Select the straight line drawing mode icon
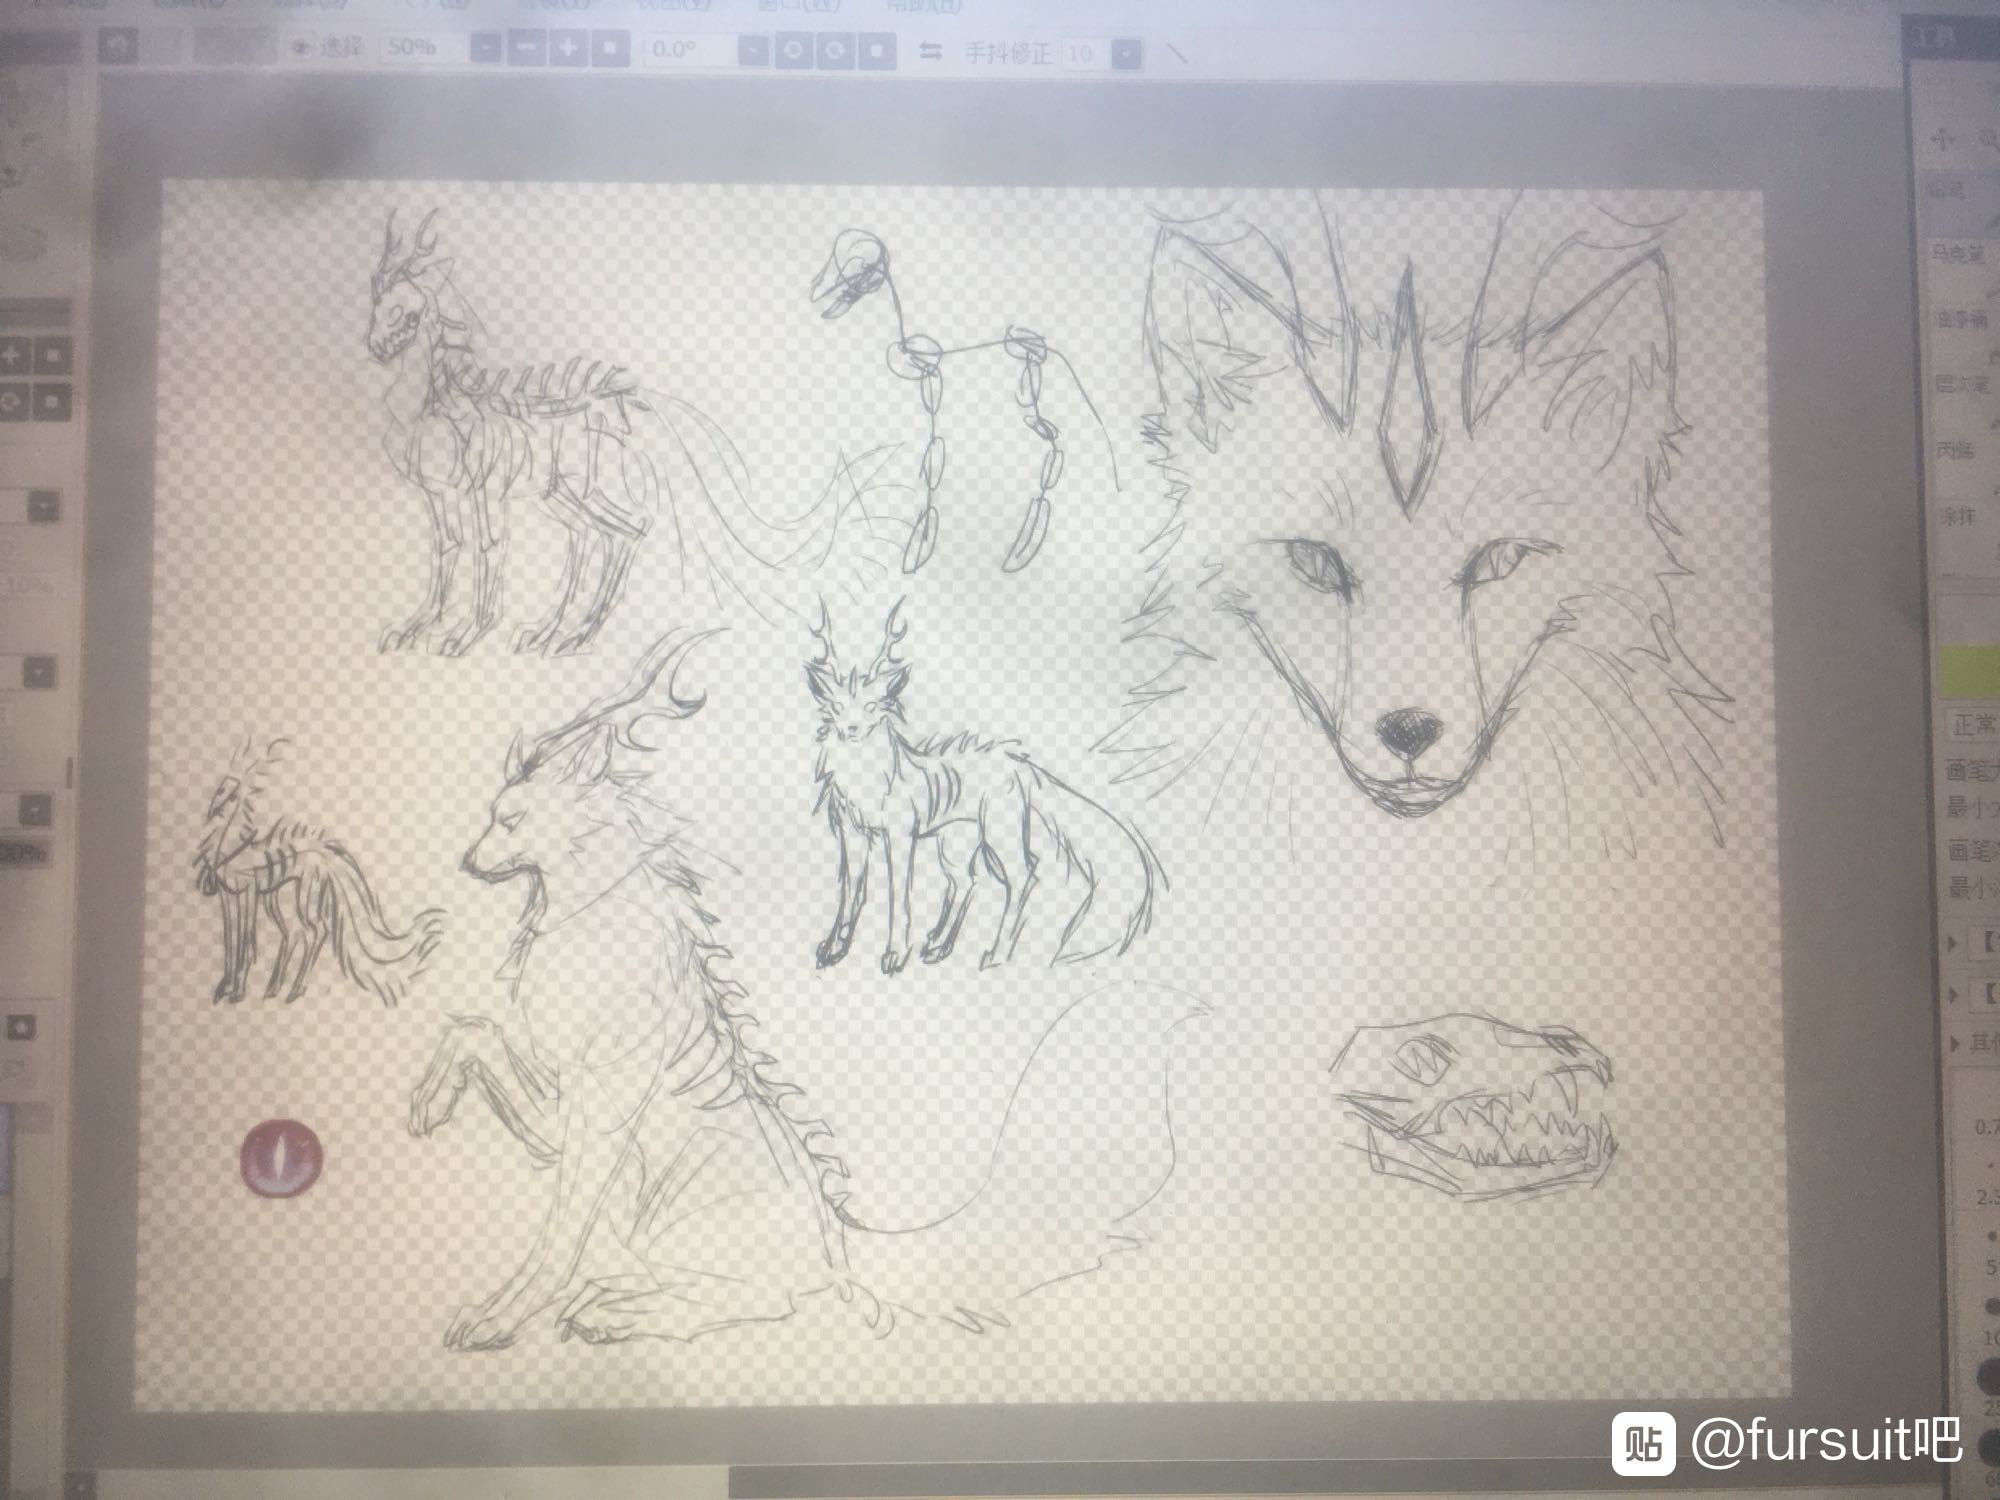Viewport: 2000px width, 1500px height. point(1179,54)
